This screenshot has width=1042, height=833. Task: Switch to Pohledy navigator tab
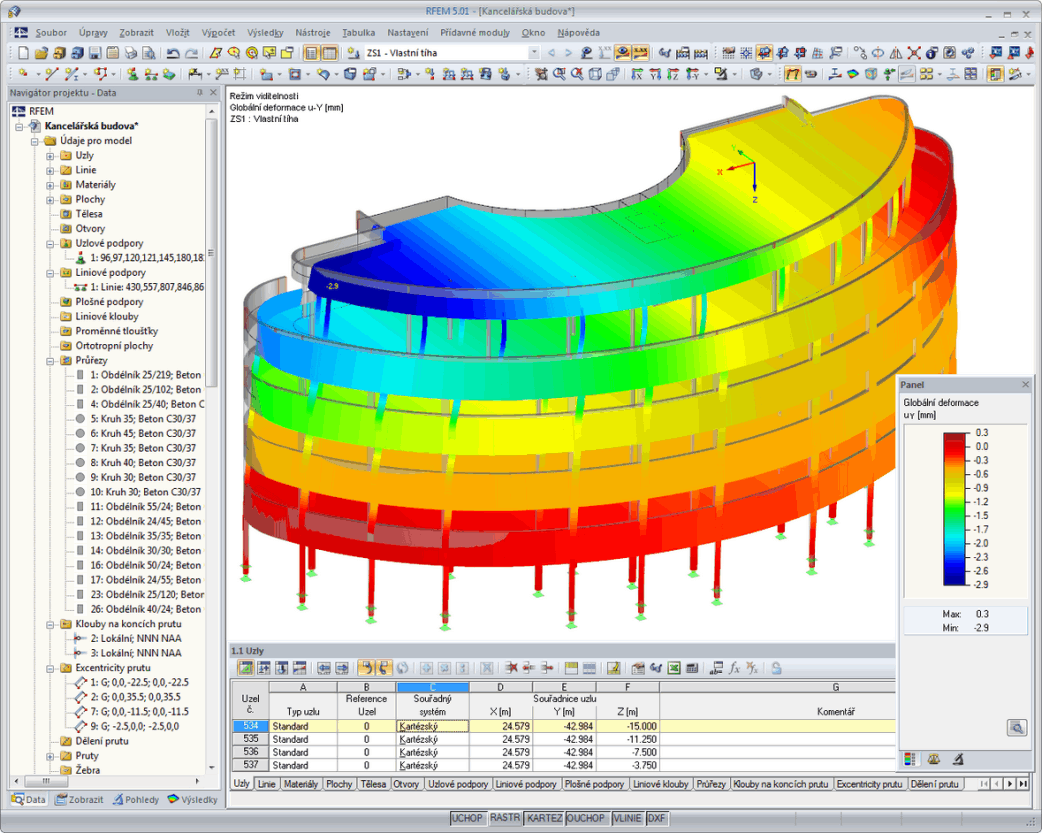coord(136,799)
